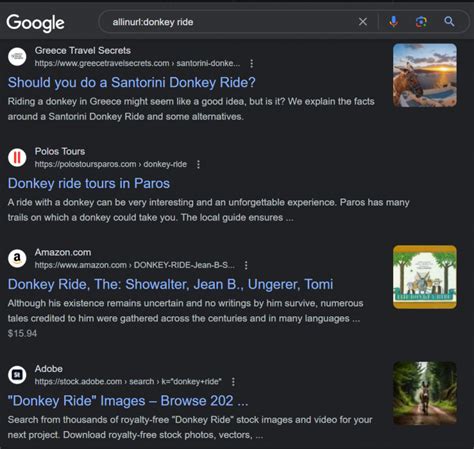Click the Polos Tours favicon

pyautogui.click(x=17, y=157)
